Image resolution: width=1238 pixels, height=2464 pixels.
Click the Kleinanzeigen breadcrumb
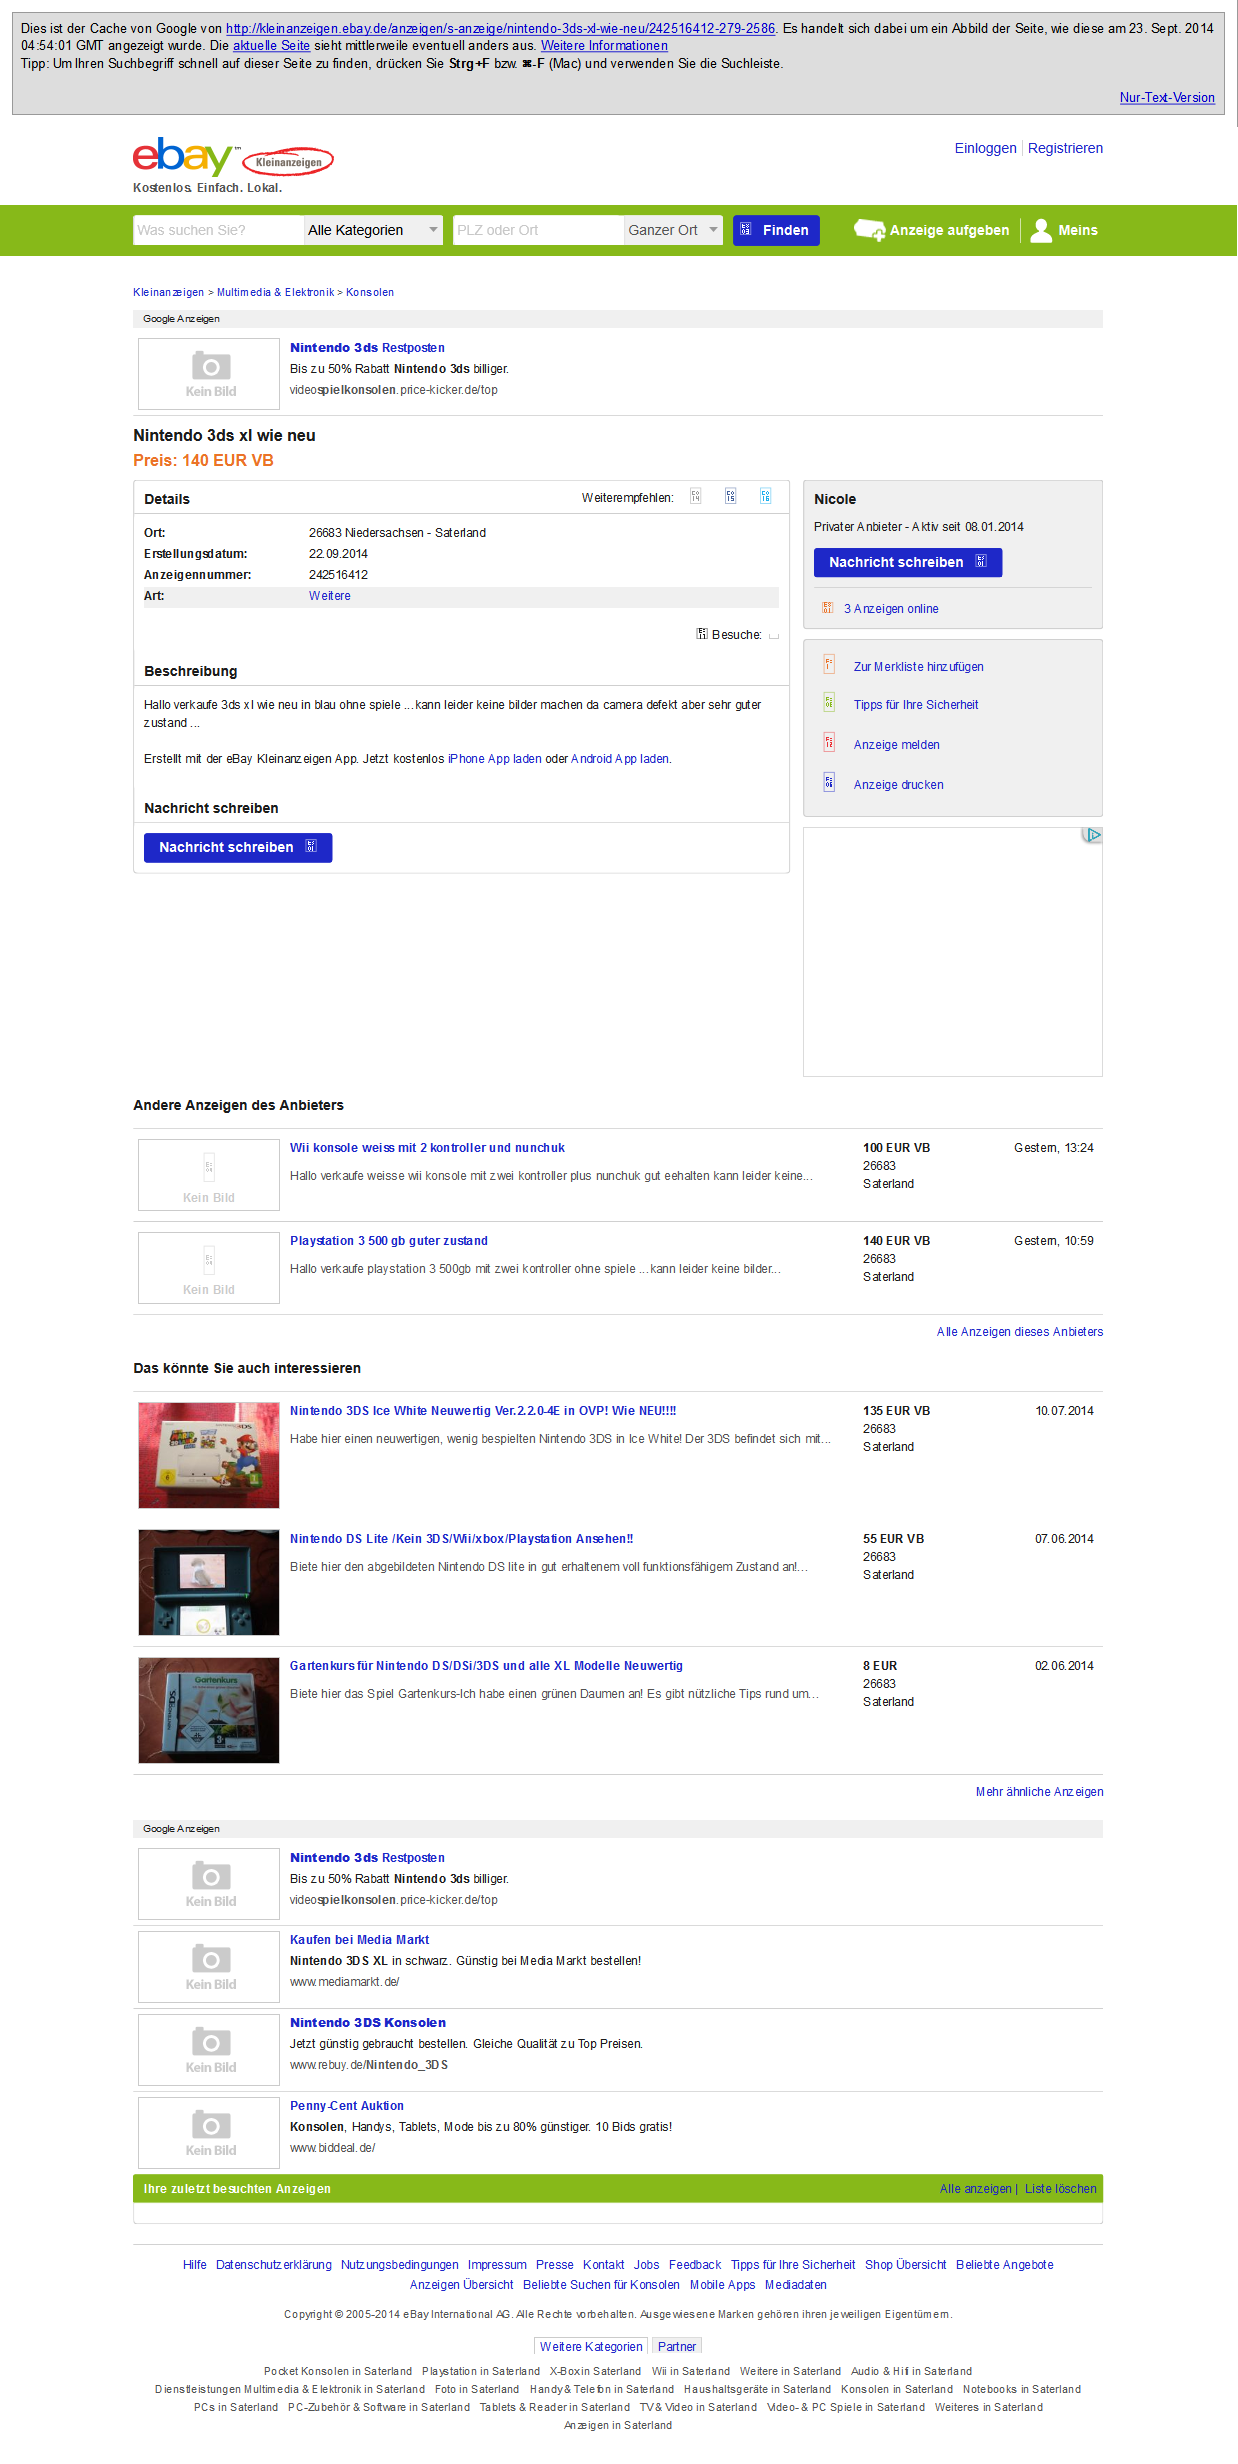168,292
